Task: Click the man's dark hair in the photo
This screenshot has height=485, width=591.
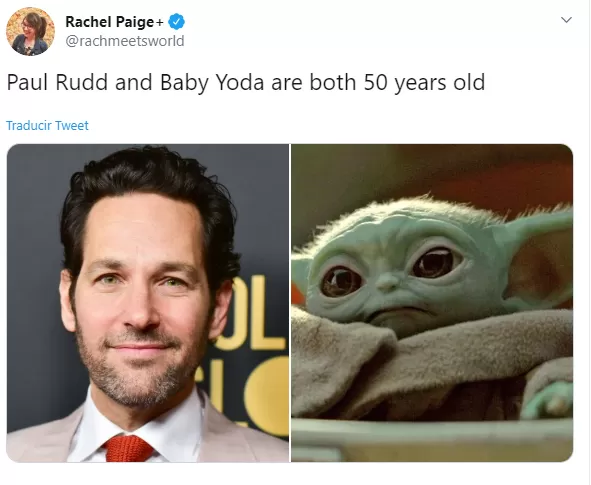Action: (149, 179)
